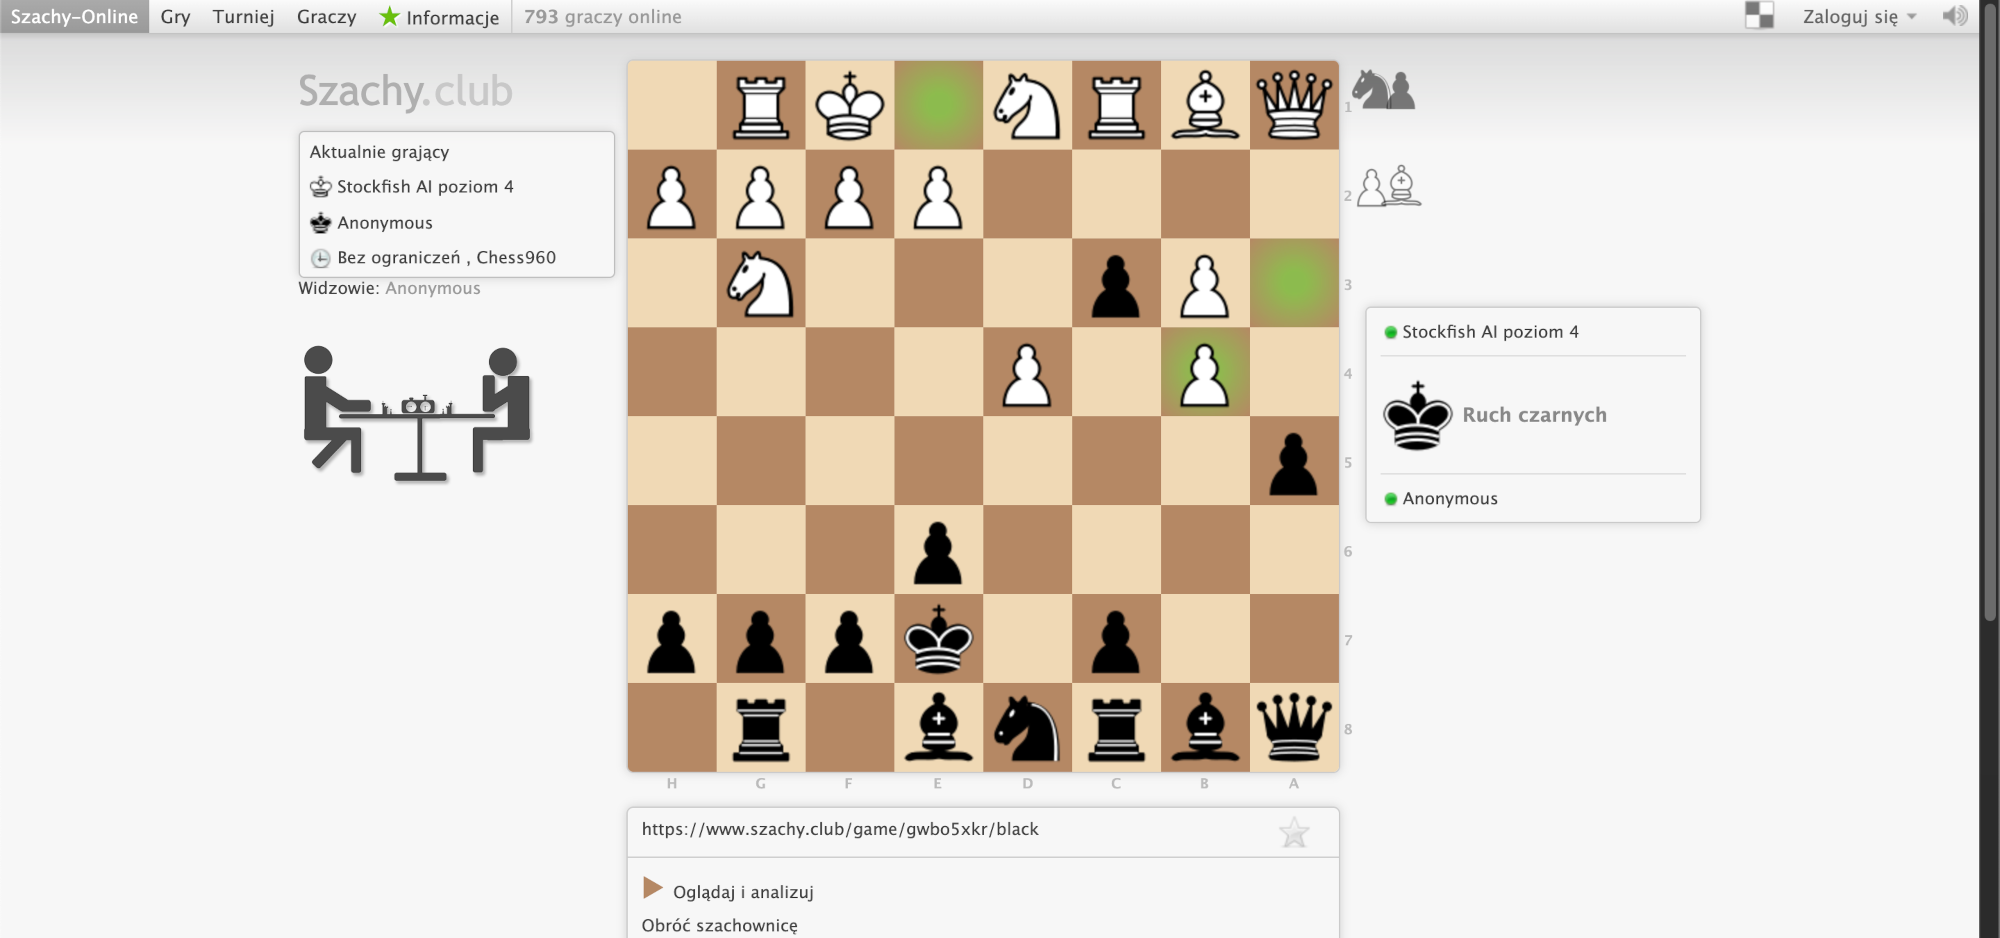Go to the Graczy page
This screenshot has height=938, width=2000.
tap(326, 17)
